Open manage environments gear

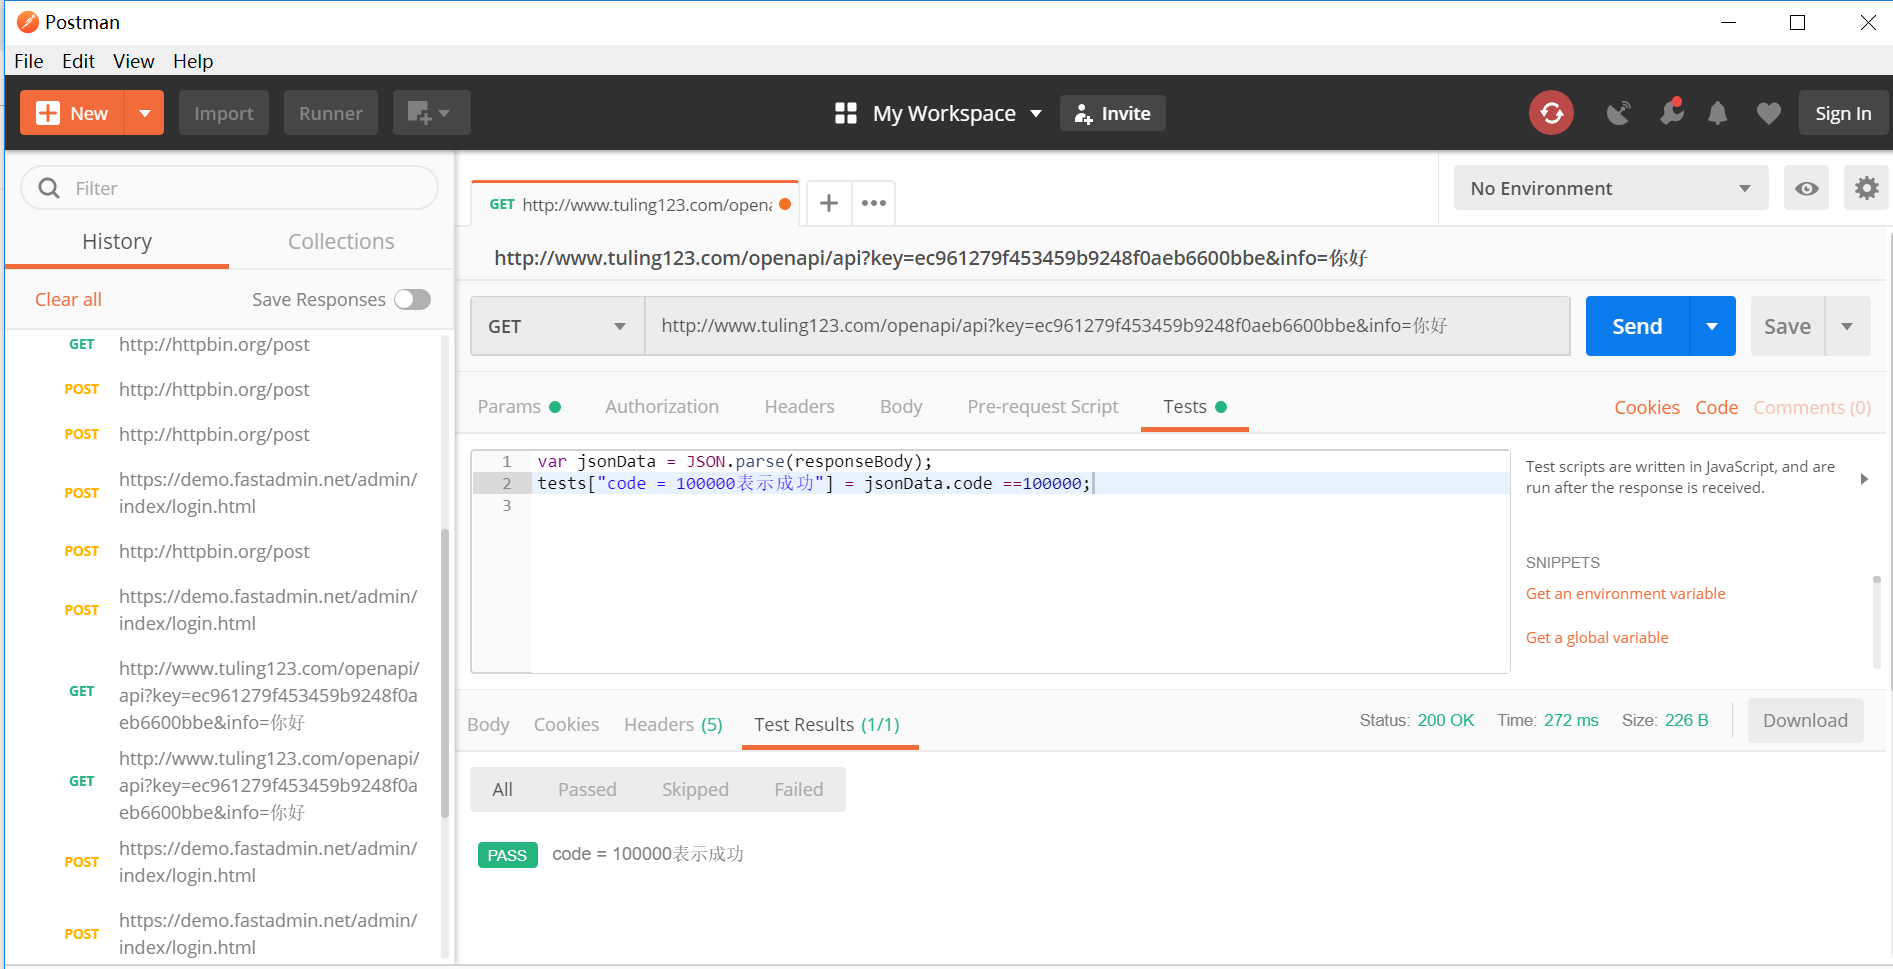1866,188
